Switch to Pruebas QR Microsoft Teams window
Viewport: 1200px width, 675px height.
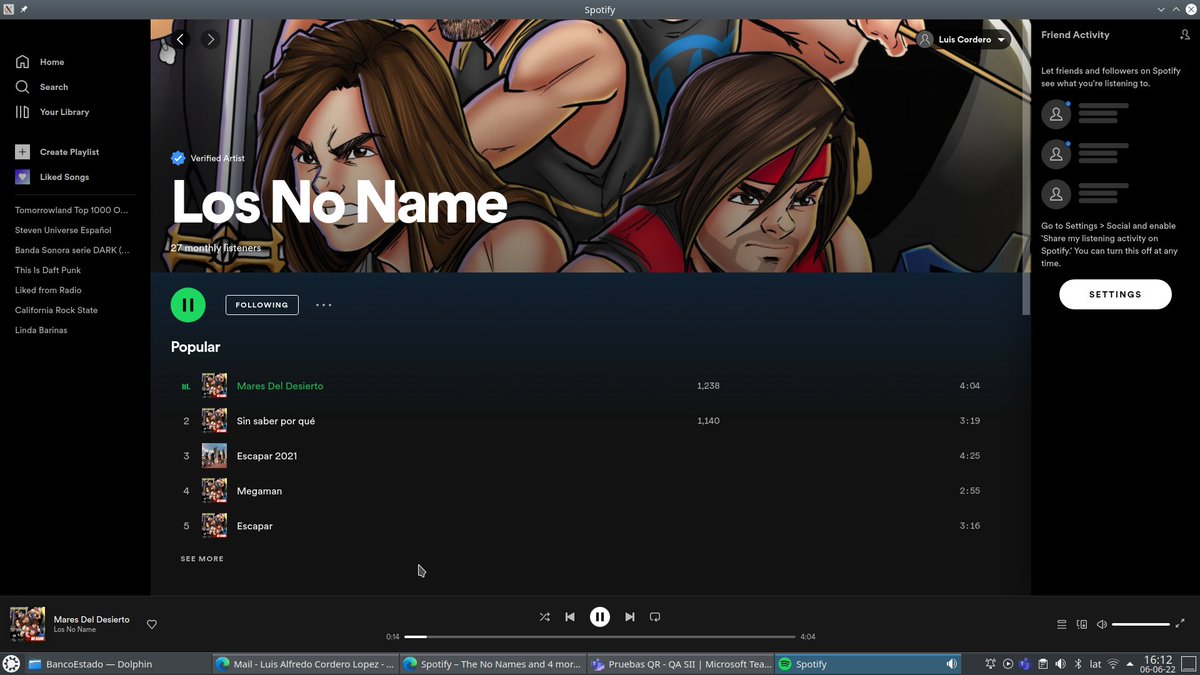point(680,664)
